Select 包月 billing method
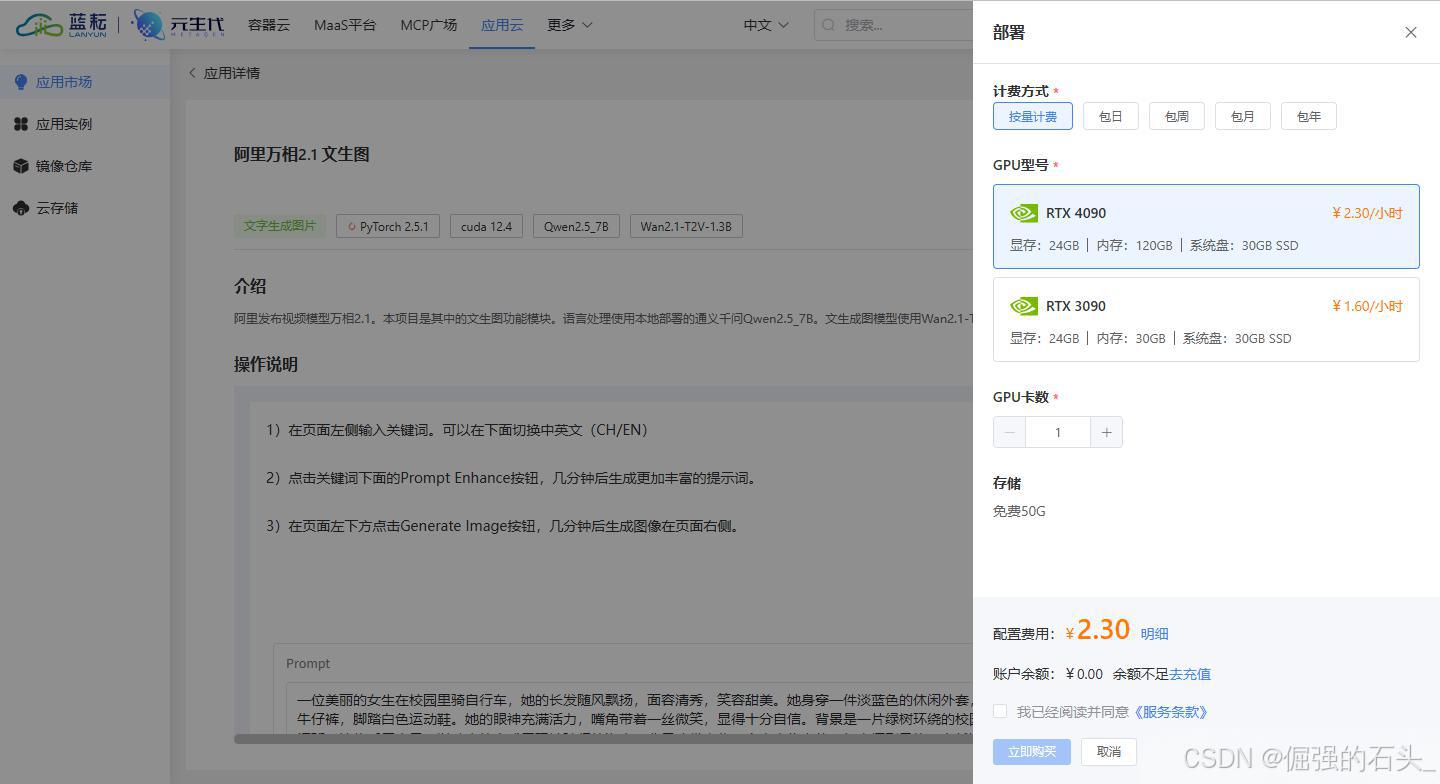The height and width of the screenshot is (784, 1440). 1243,116
